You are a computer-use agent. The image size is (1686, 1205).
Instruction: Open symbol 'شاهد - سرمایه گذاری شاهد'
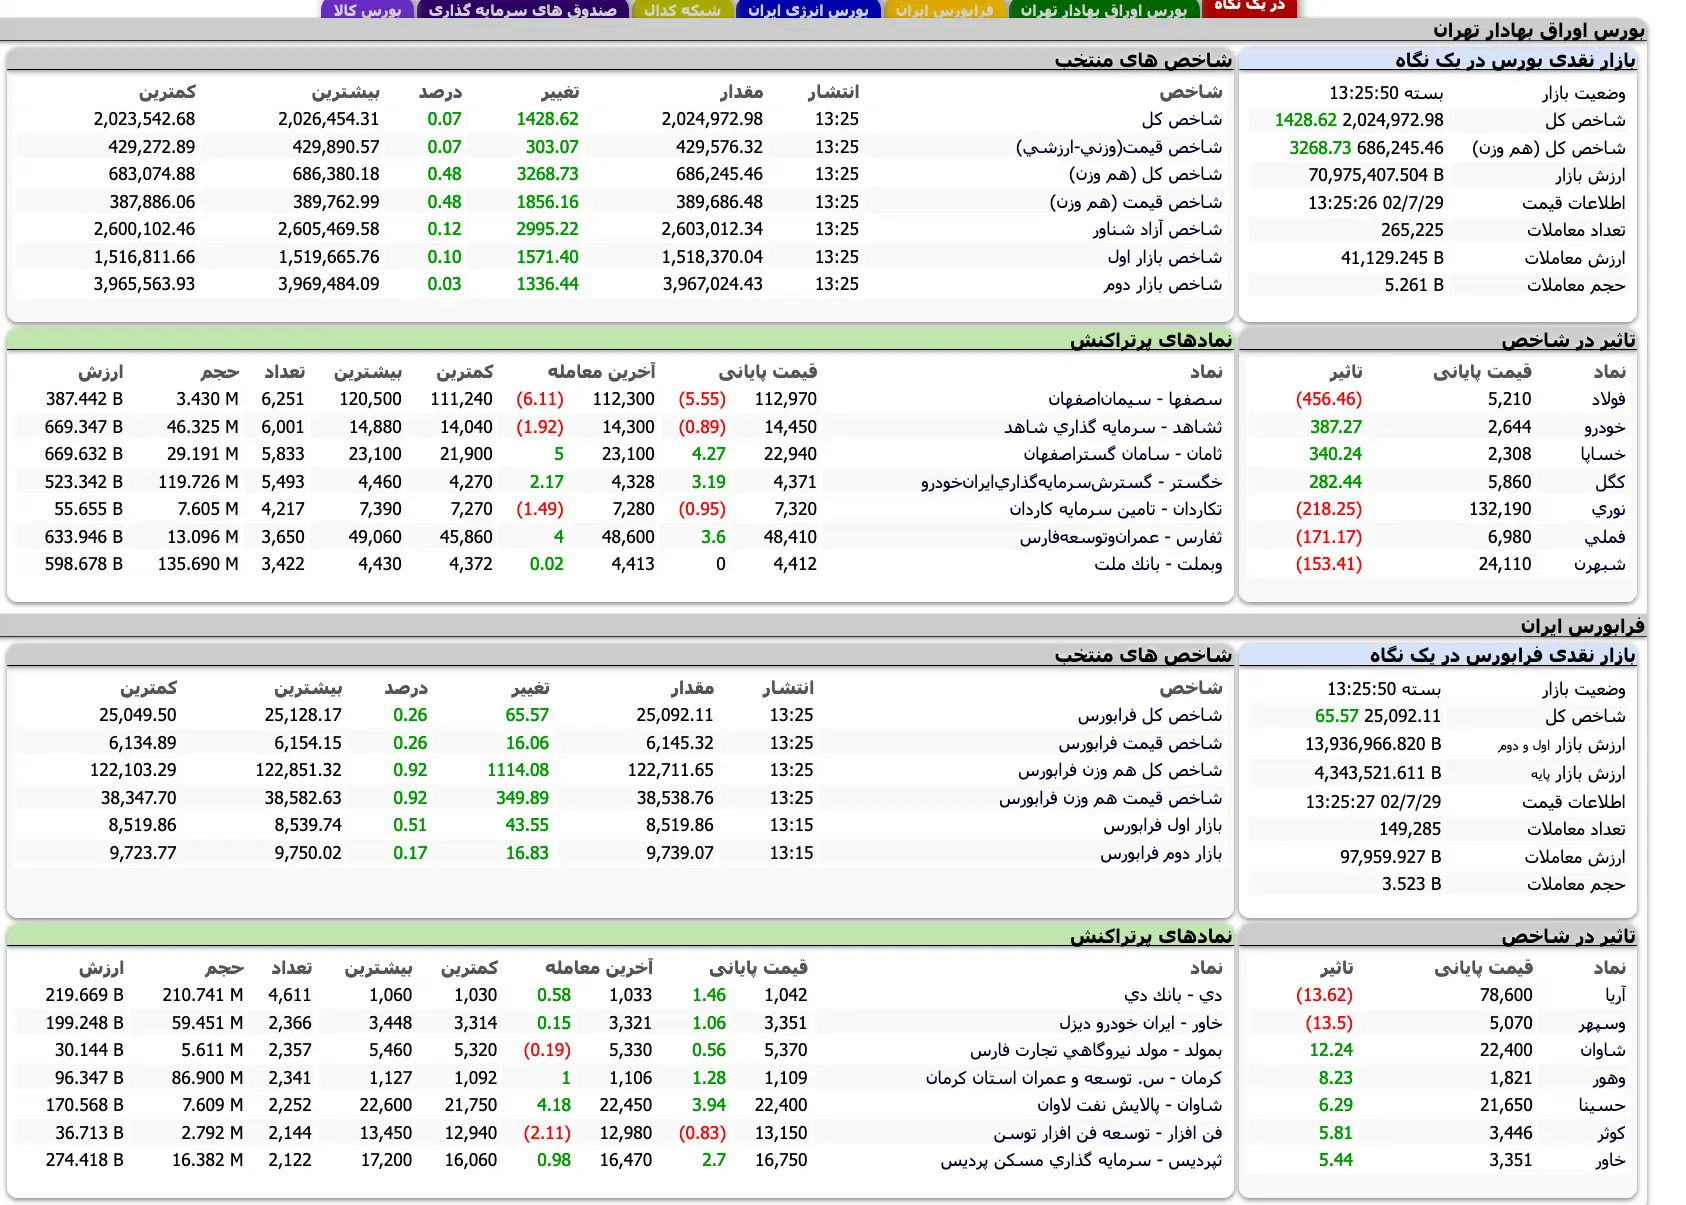1113,427
